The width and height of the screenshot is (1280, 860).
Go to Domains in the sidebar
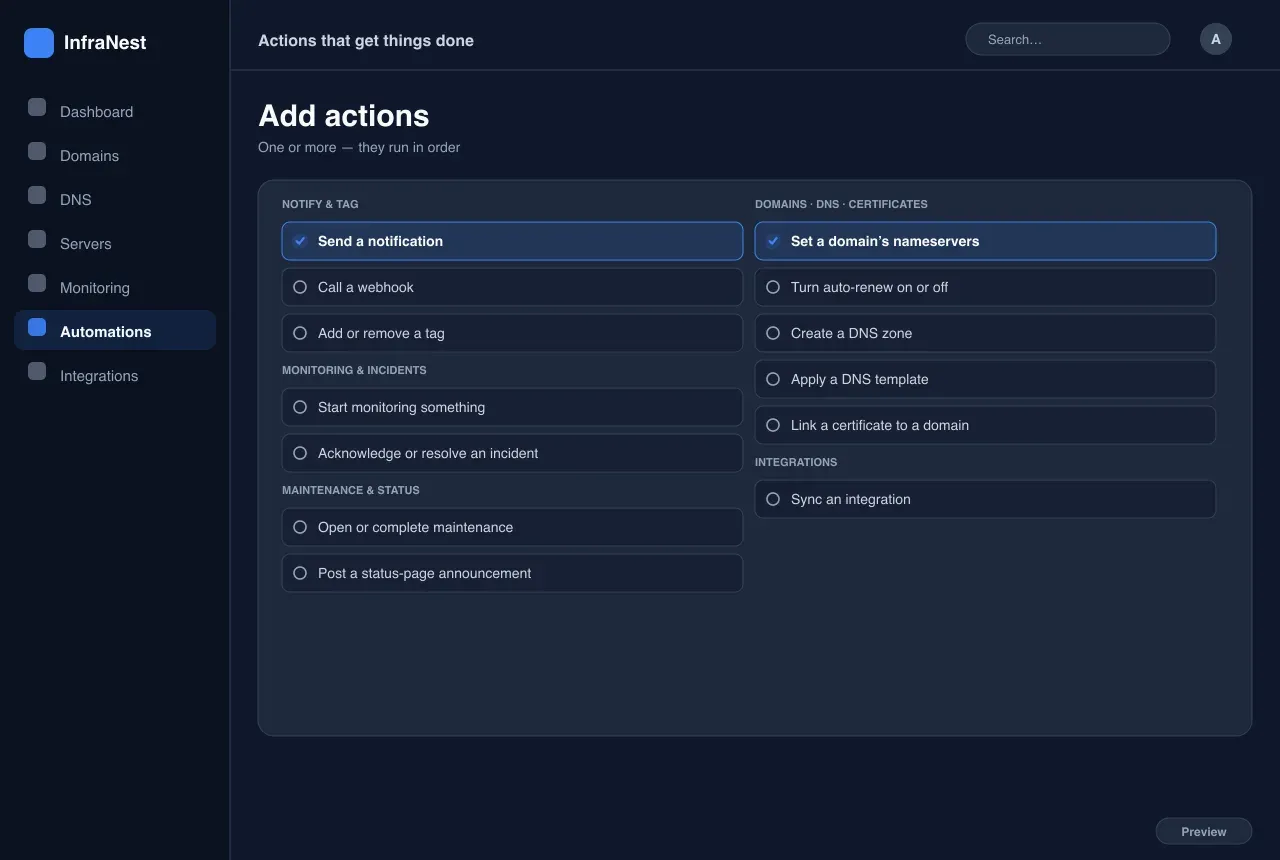point(115,156)
